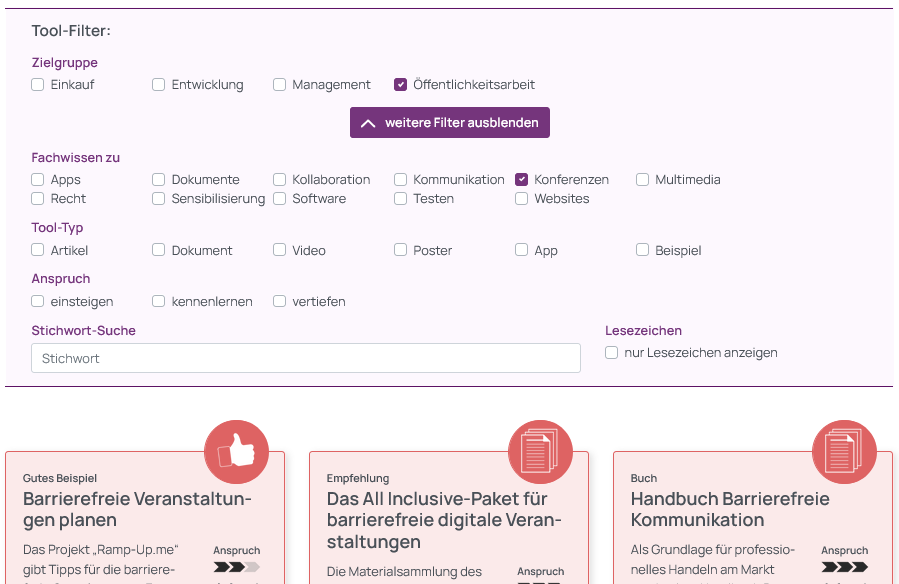Check the Management target group
The height and width of the screenshot is (584, 899).
(279, 85)
